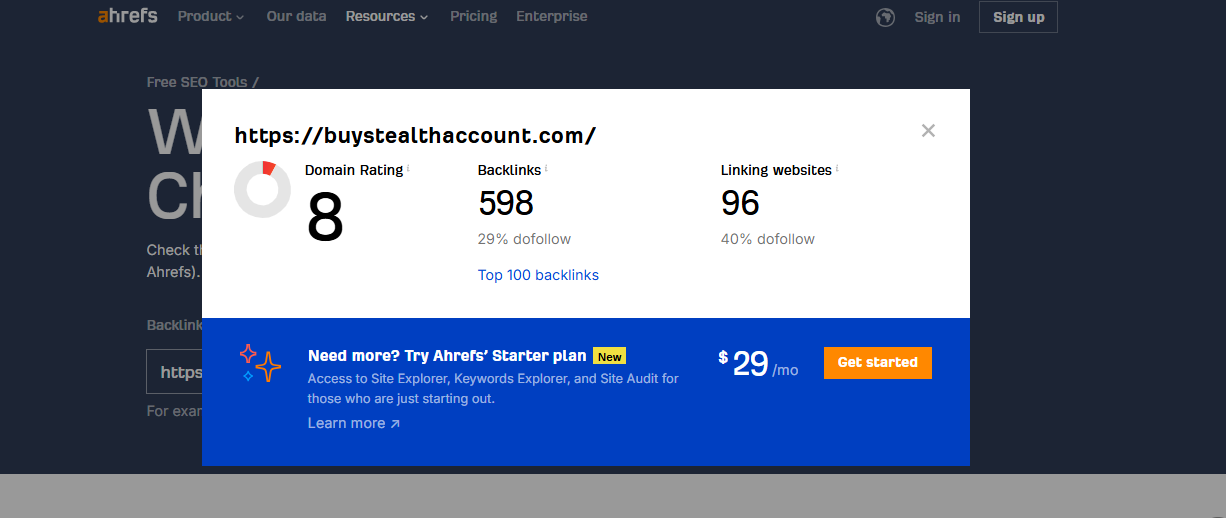Screen dimensions: 1226x518
Task: Click the Domain Rating info icon
Action: (409, 168)
